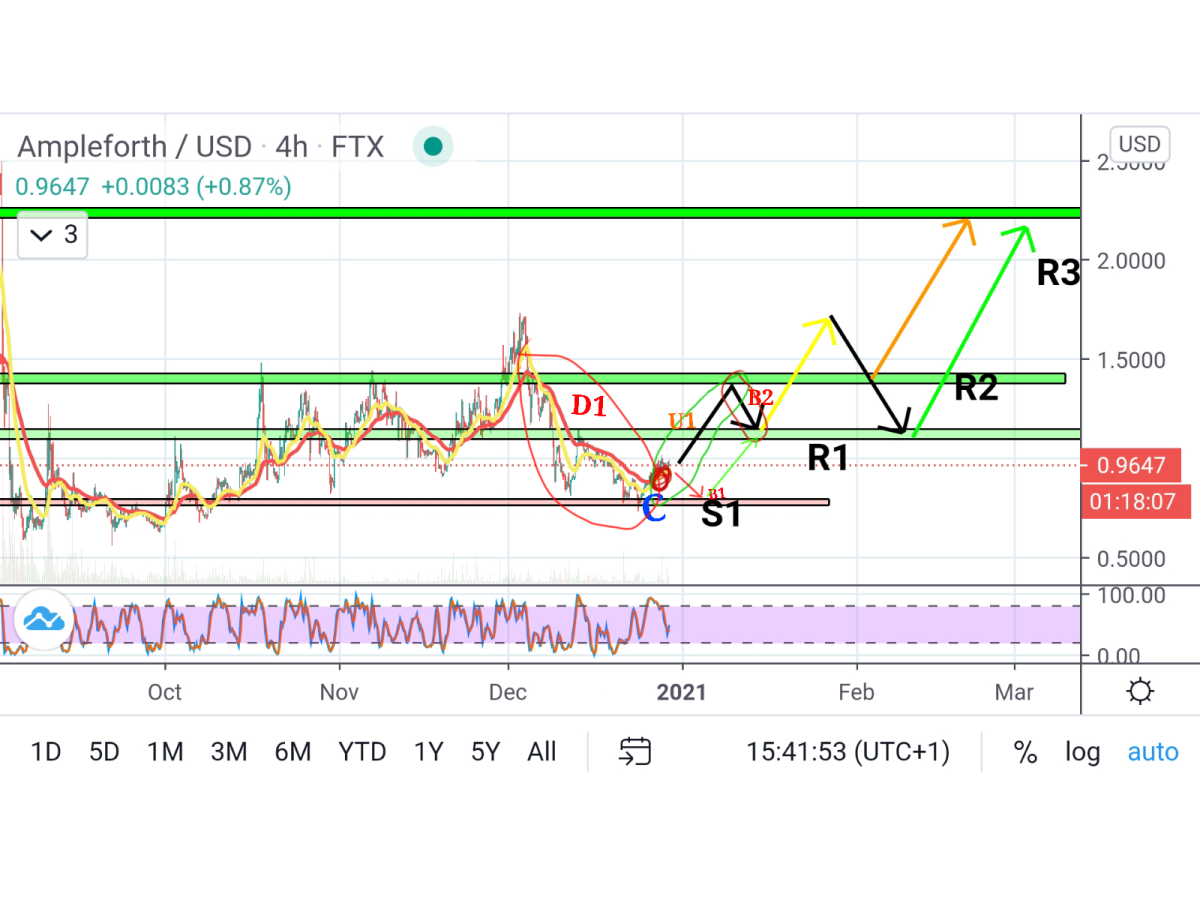This screenshot has height=900, width=1200.
Task: Toggle percent scale mode
Action: click(1025, 752)
